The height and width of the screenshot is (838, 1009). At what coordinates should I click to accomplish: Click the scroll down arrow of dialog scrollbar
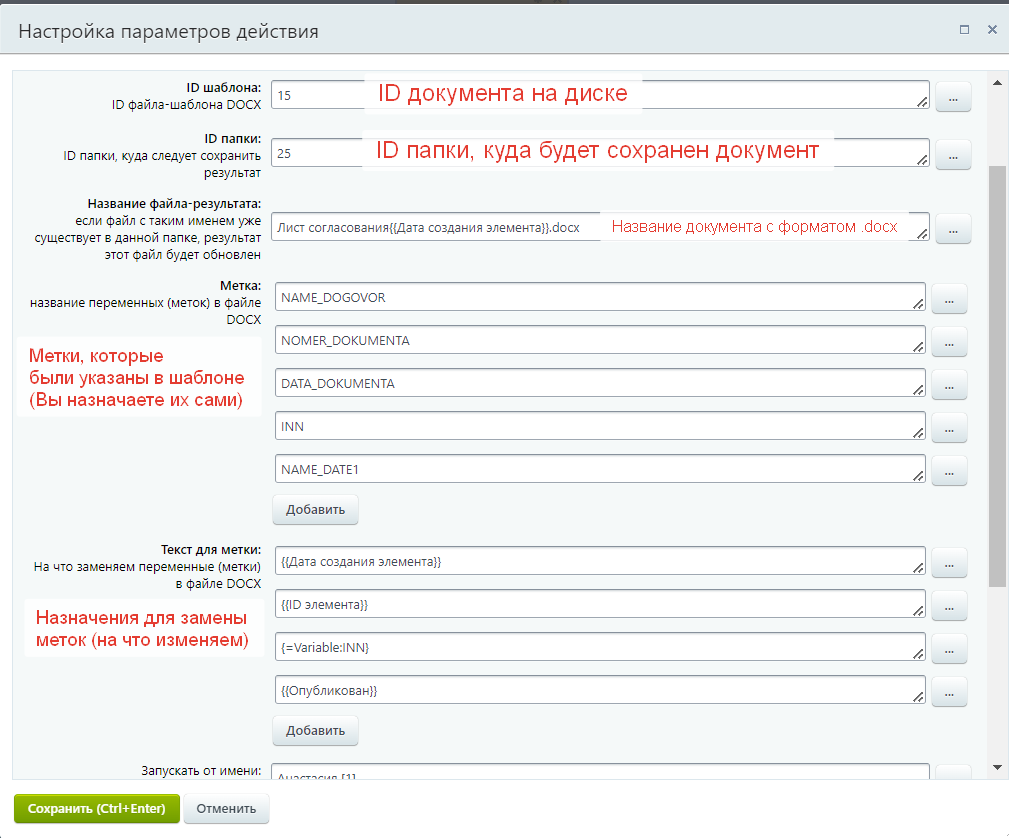997,767
